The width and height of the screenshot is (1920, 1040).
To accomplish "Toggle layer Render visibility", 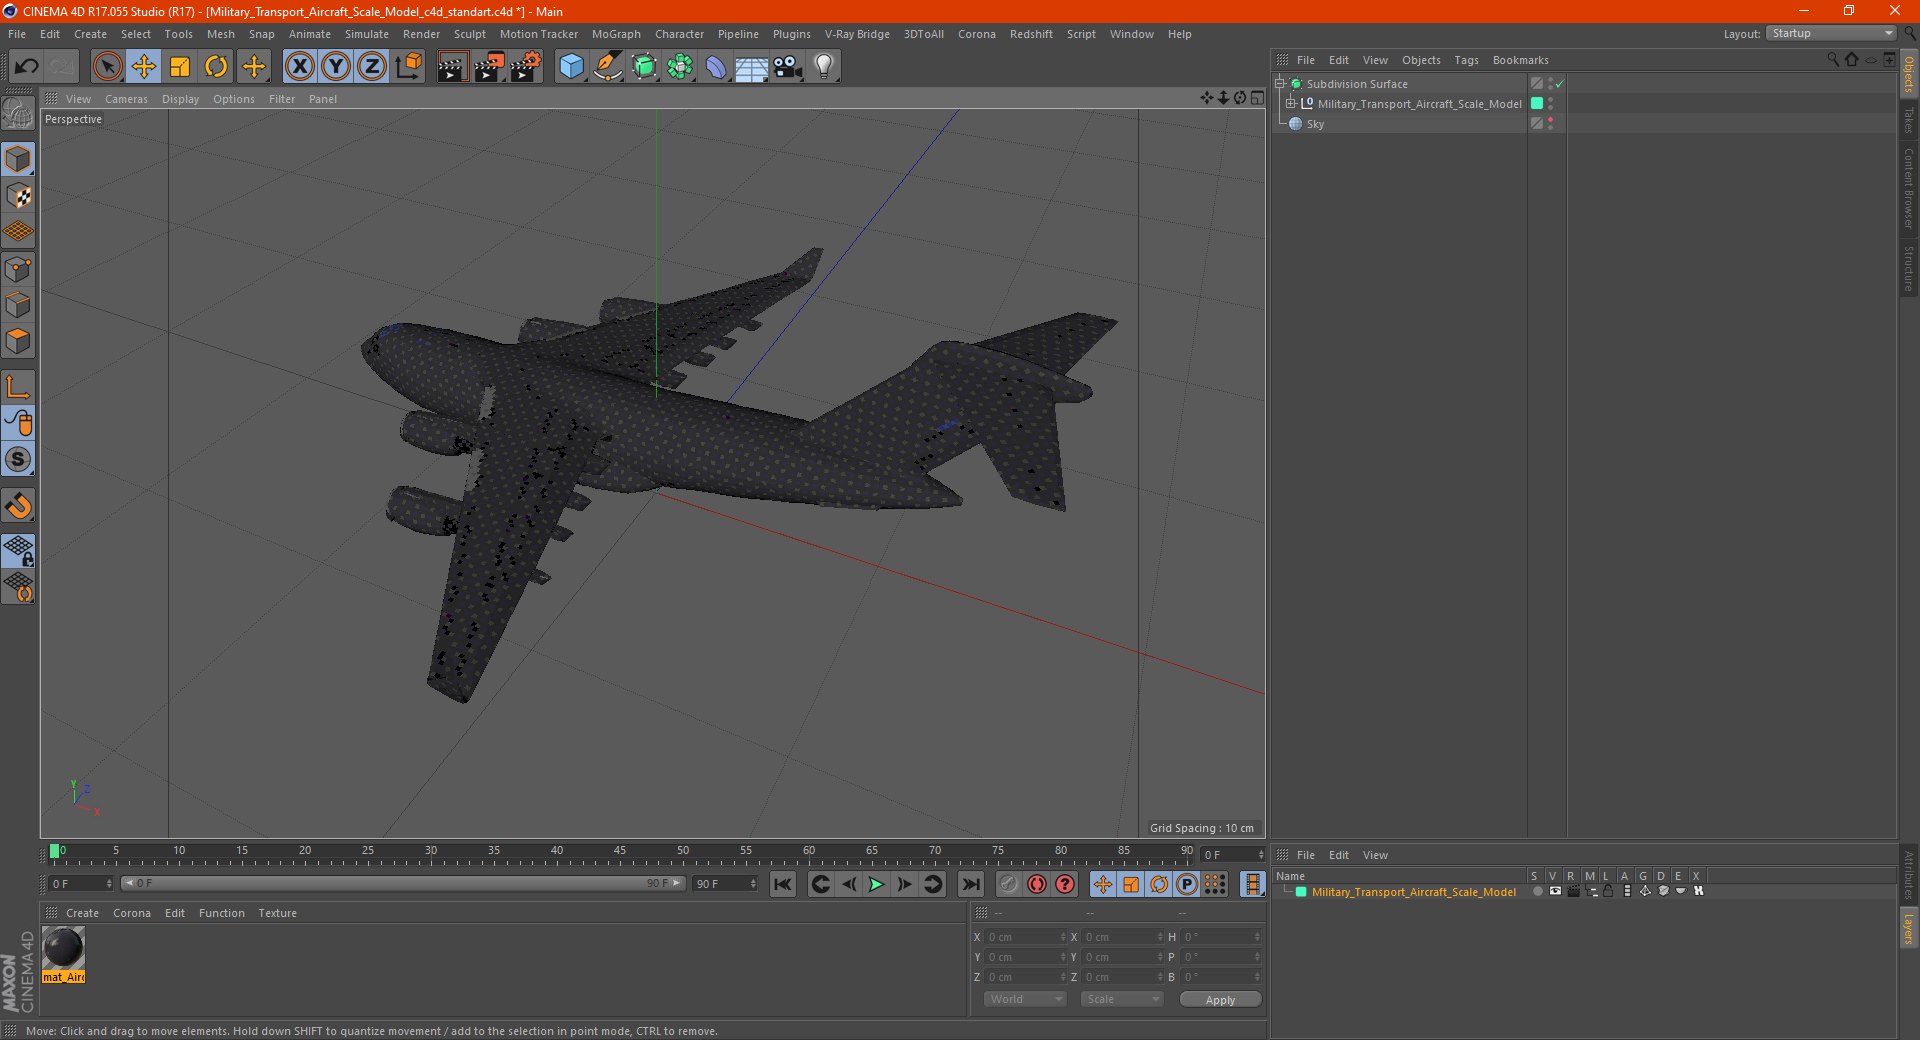I will (1573, 891).
